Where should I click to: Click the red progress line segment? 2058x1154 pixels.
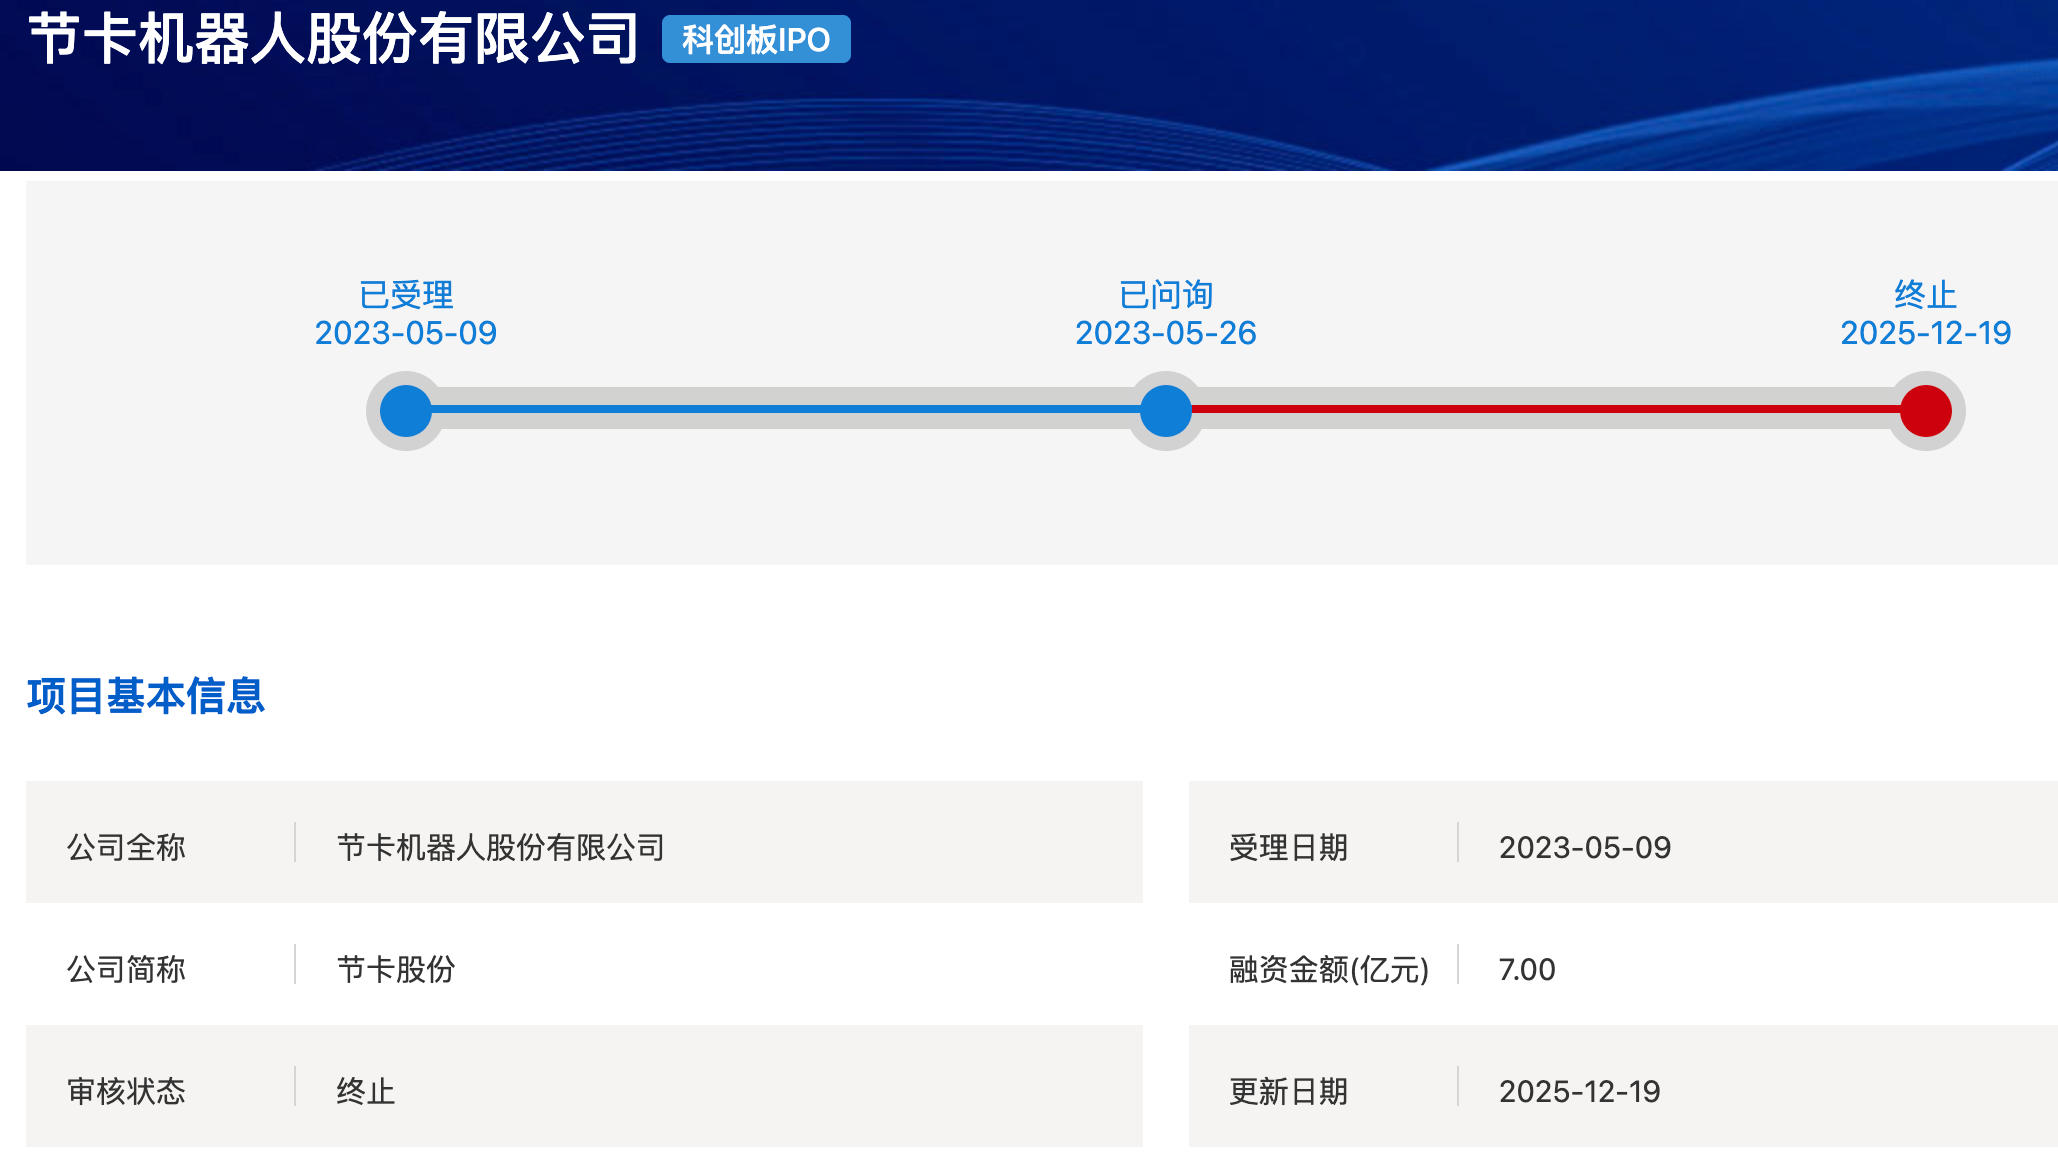tap(1545, 409)
